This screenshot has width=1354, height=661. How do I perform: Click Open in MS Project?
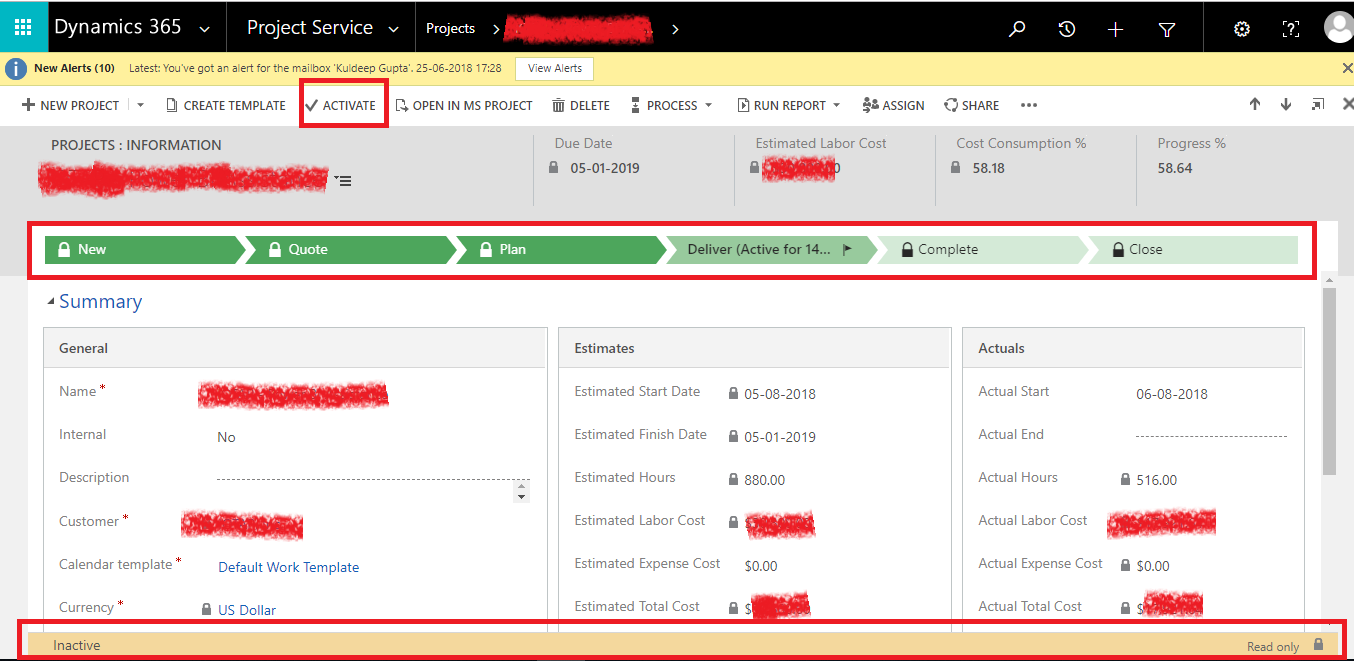pos(464,105)
